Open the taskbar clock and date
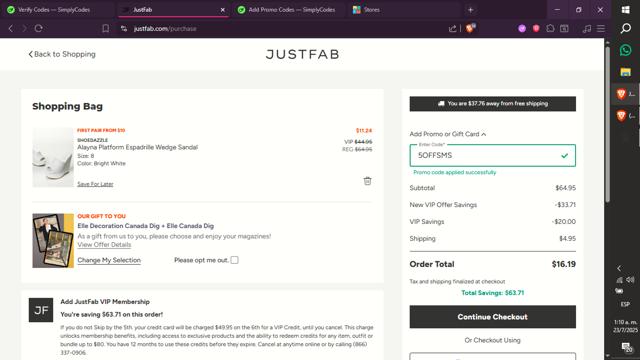The height and width of the screenshot is (360, 640). coord(625,326)
